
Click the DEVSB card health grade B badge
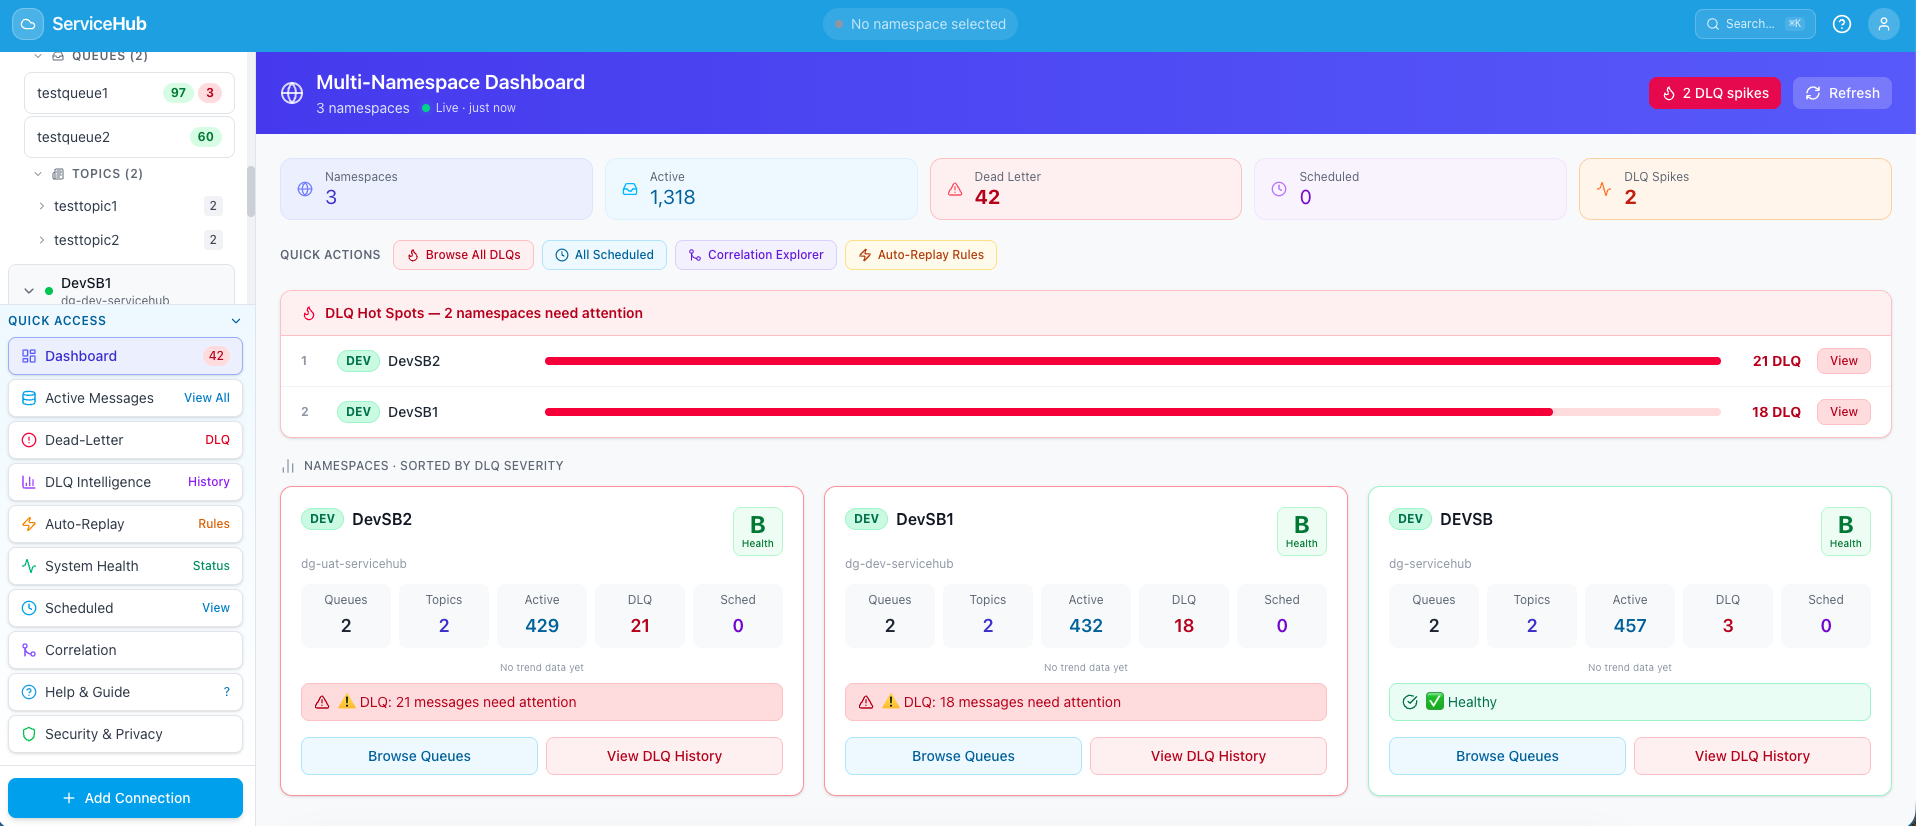(1846, 531)
